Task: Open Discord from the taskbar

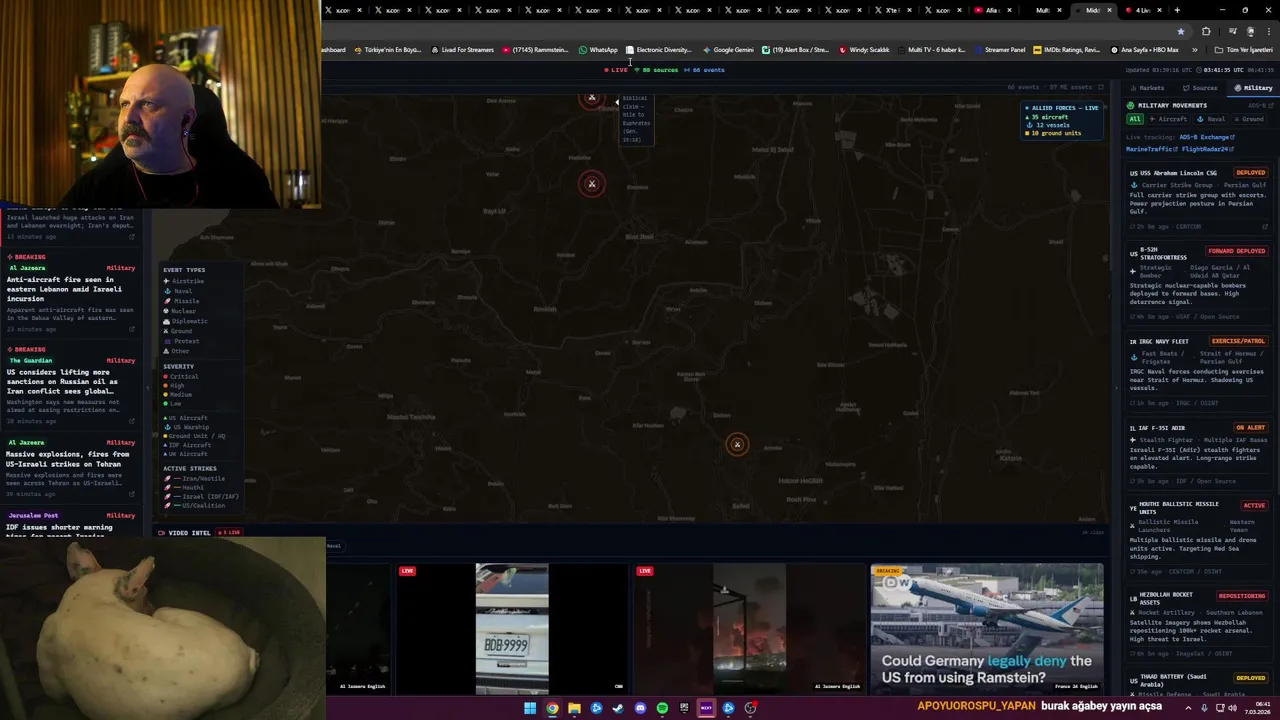Action: 640,708
